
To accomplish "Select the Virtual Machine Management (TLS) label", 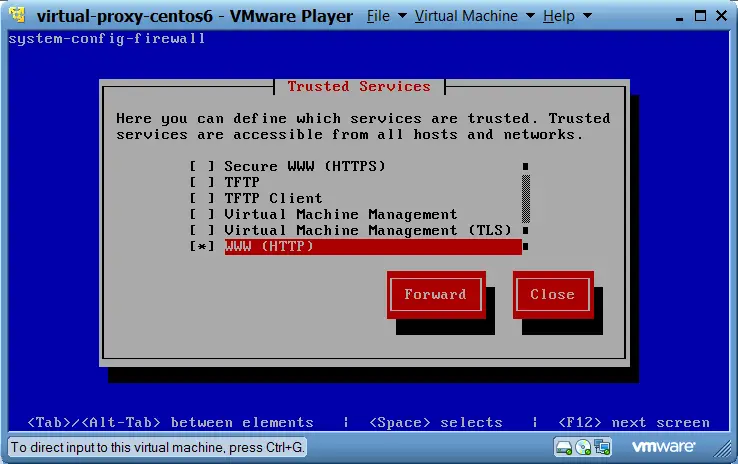I will 368,230.
